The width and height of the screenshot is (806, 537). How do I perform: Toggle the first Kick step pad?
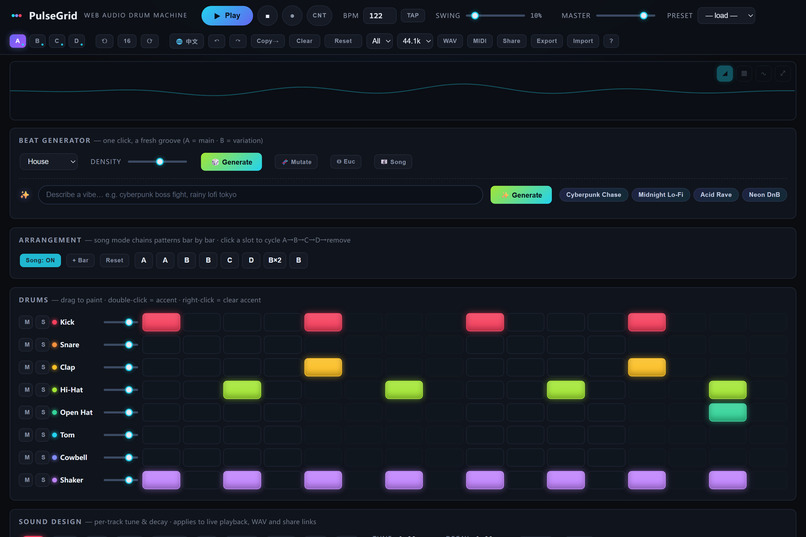[161, 322]
